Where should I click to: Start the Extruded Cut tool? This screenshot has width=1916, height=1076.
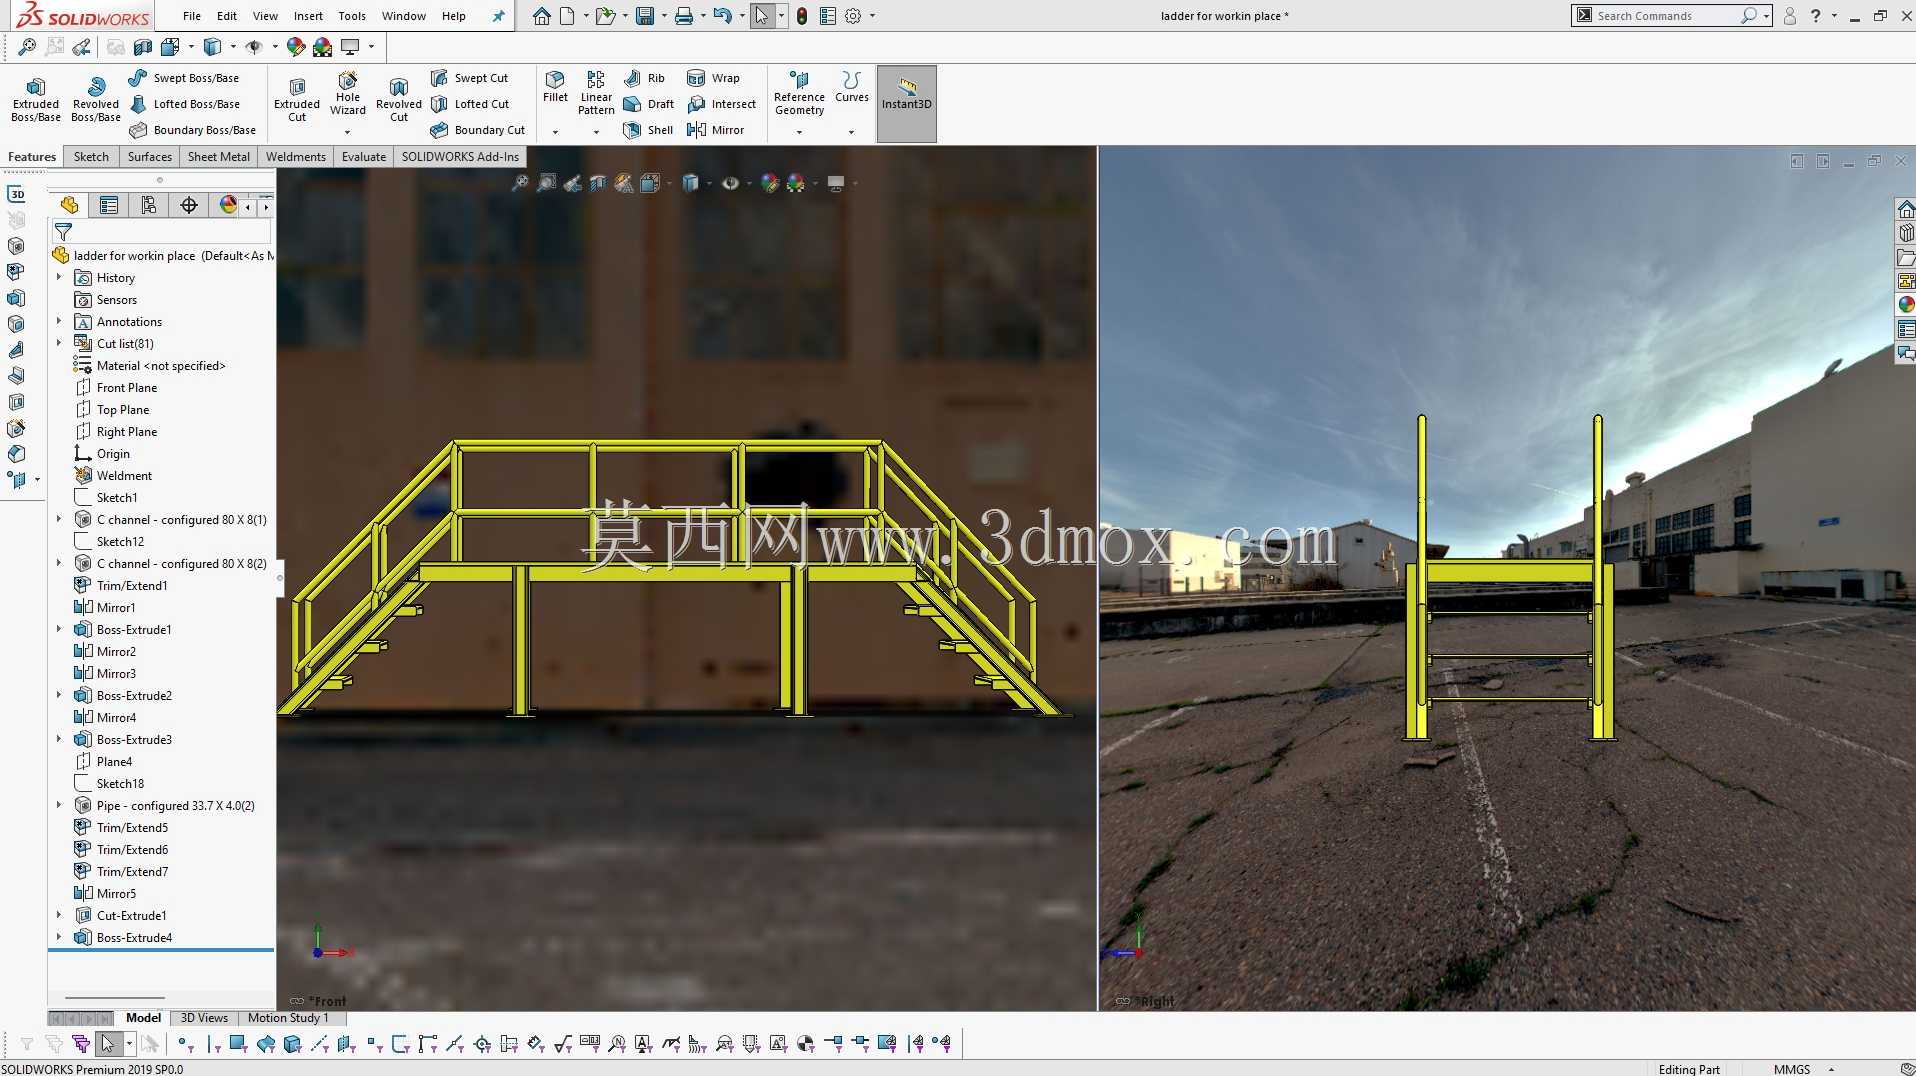click(297, 100)
